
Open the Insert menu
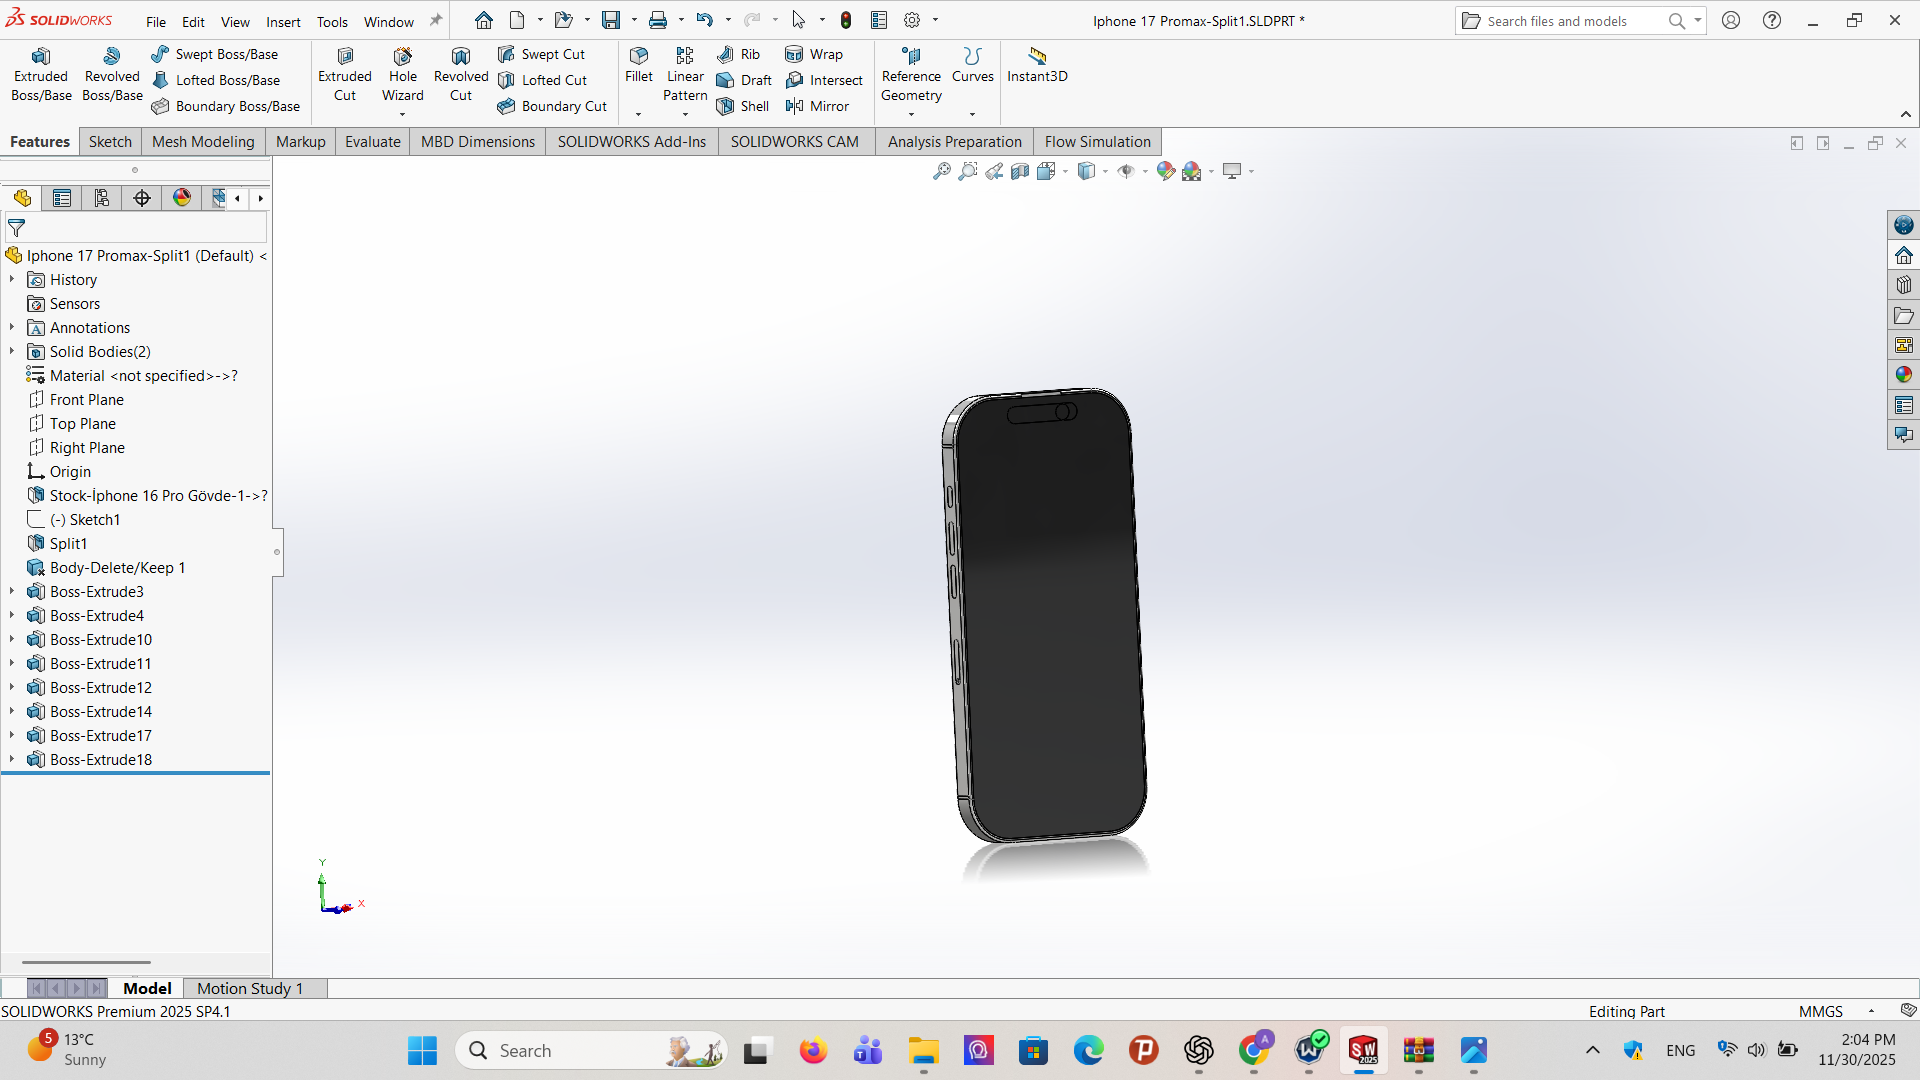[283, 22]
